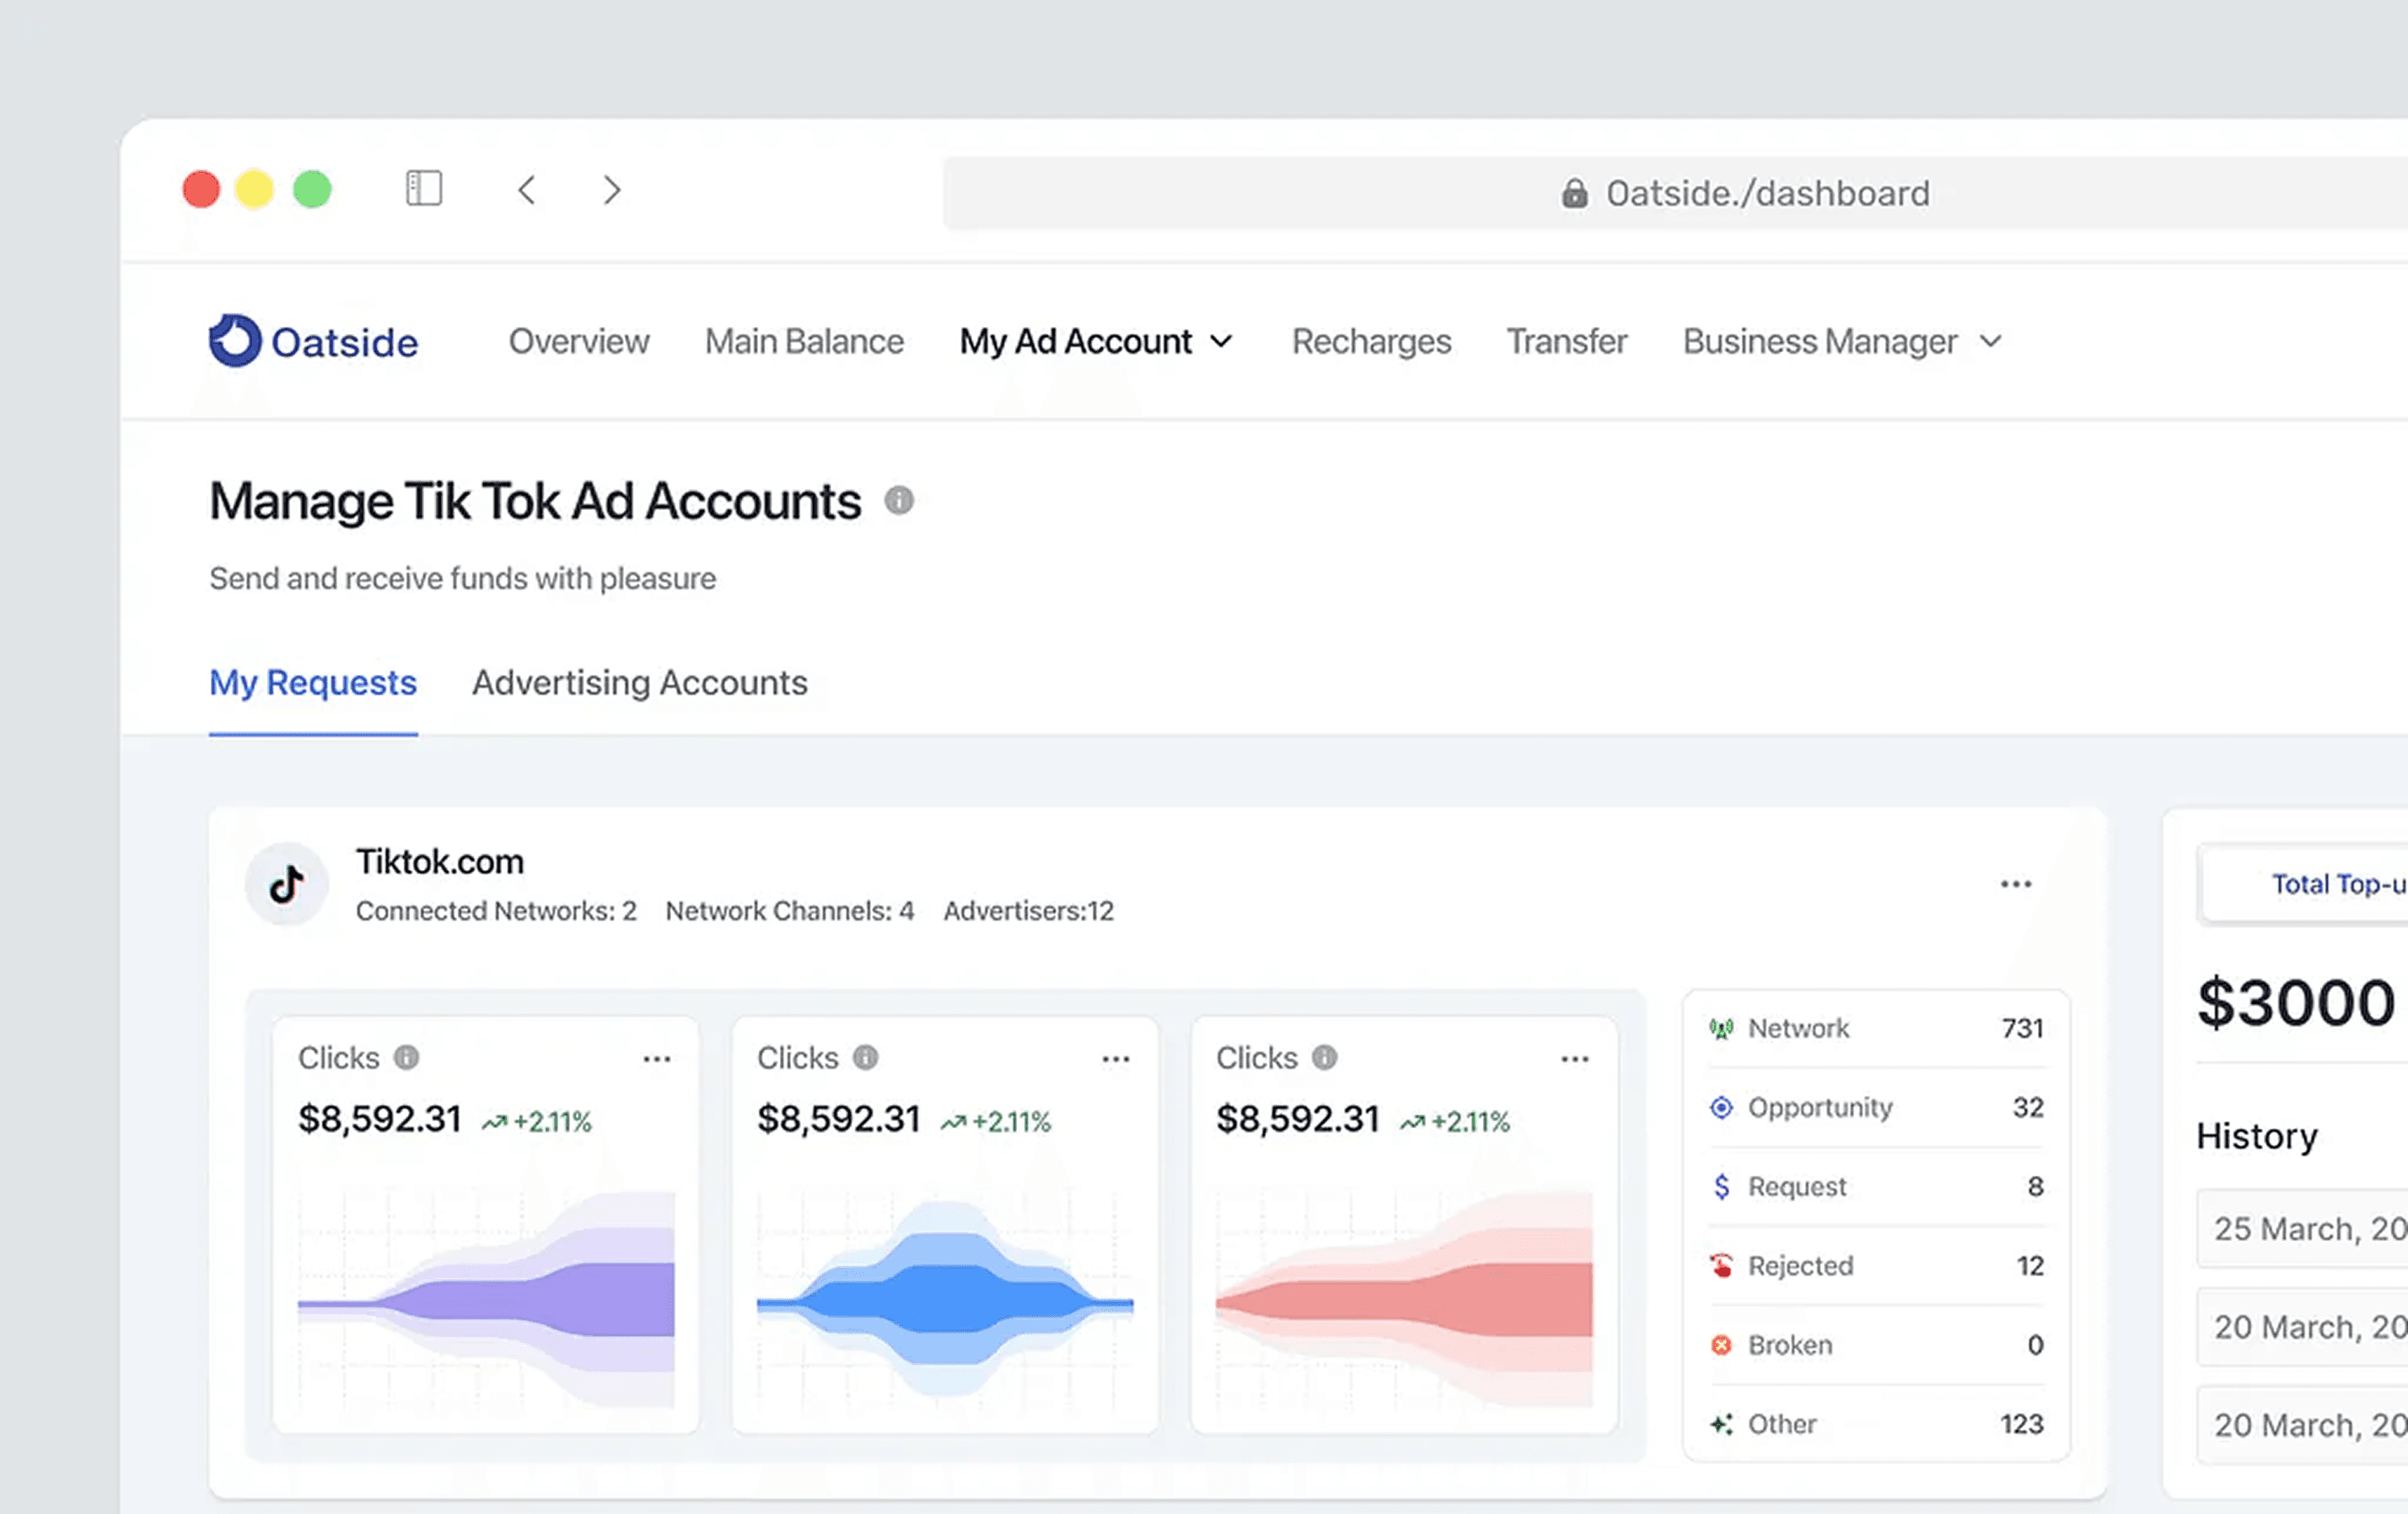Go back with the browser arrow
The height and width of the screenshot is (1514, 2408).
(527, 190)
